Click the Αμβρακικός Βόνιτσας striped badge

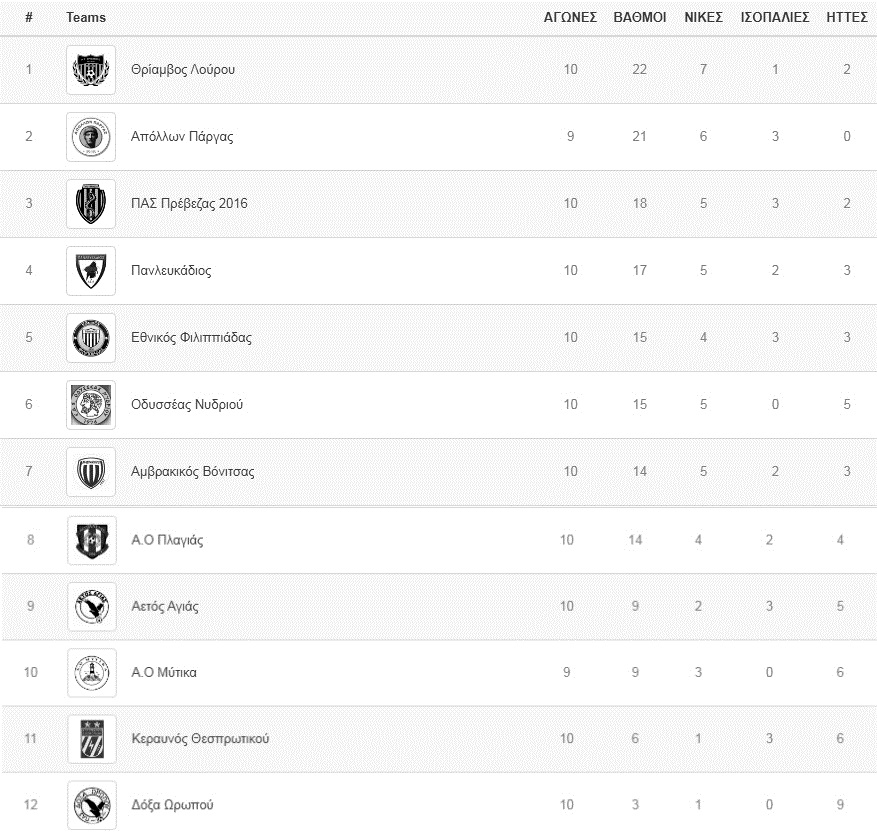pyautogui.click(x=91, y=472)
